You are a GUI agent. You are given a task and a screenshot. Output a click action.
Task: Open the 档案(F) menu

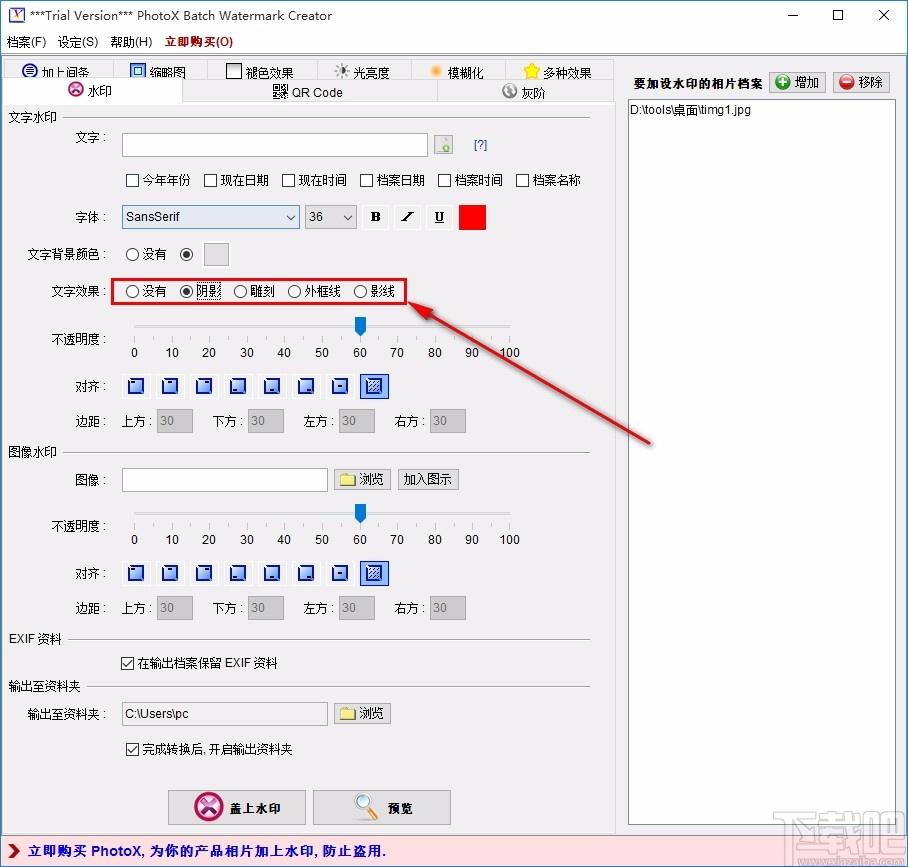27,42
